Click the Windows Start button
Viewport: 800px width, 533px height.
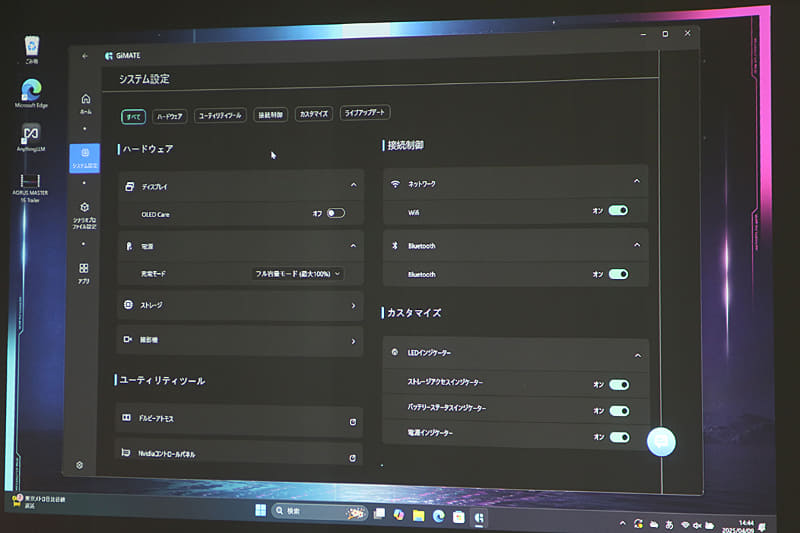tap(261, 510)
